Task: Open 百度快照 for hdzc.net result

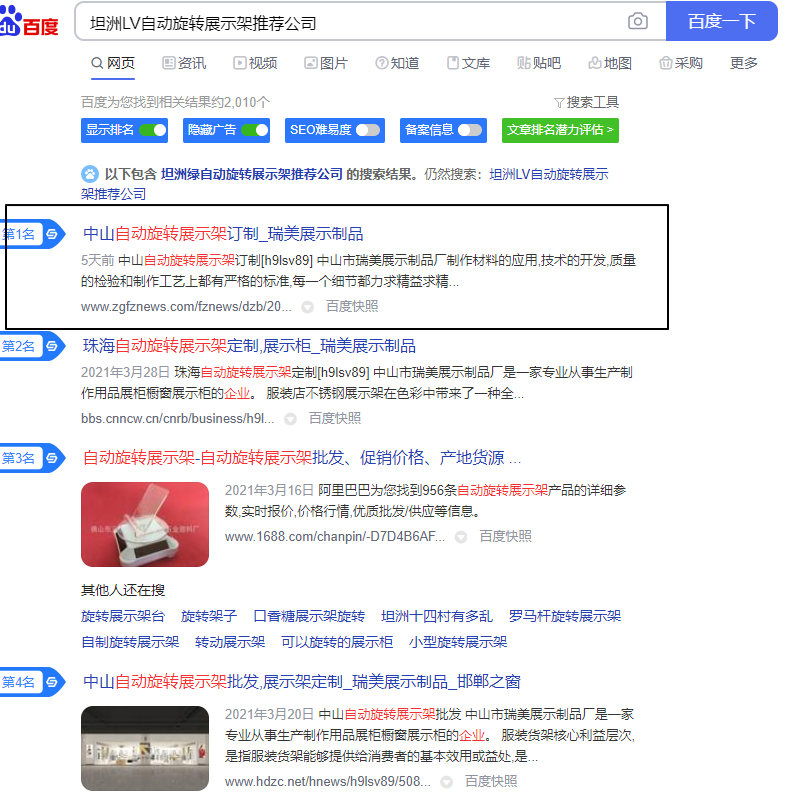Action: tap(491, 781)
